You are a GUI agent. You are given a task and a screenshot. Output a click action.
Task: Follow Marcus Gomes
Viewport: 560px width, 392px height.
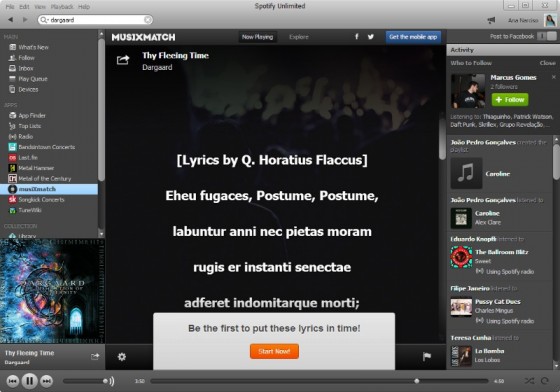[x=510, y=100]
